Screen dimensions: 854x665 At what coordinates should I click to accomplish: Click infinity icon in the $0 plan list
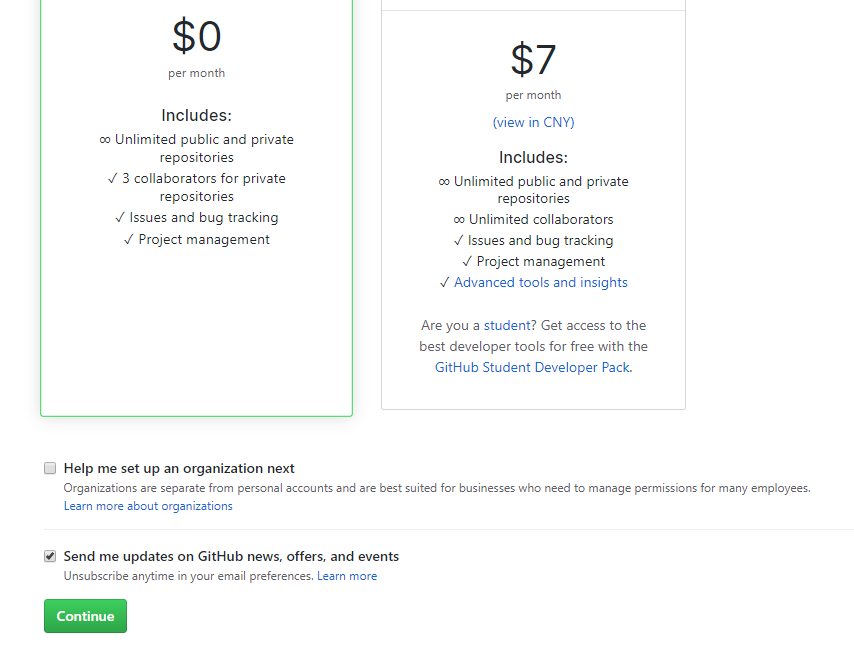105,140
